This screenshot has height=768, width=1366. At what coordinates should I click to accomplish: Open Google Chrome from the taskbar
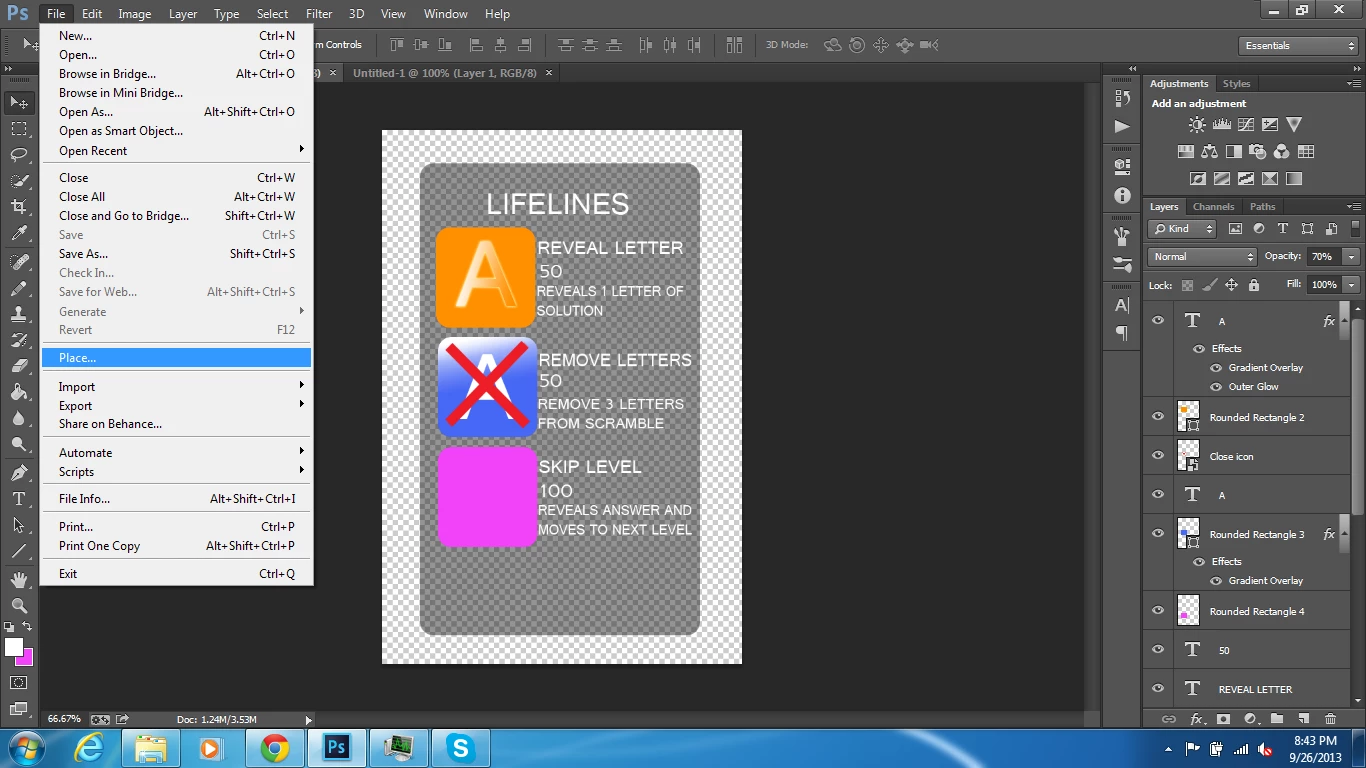coord(274,748)
